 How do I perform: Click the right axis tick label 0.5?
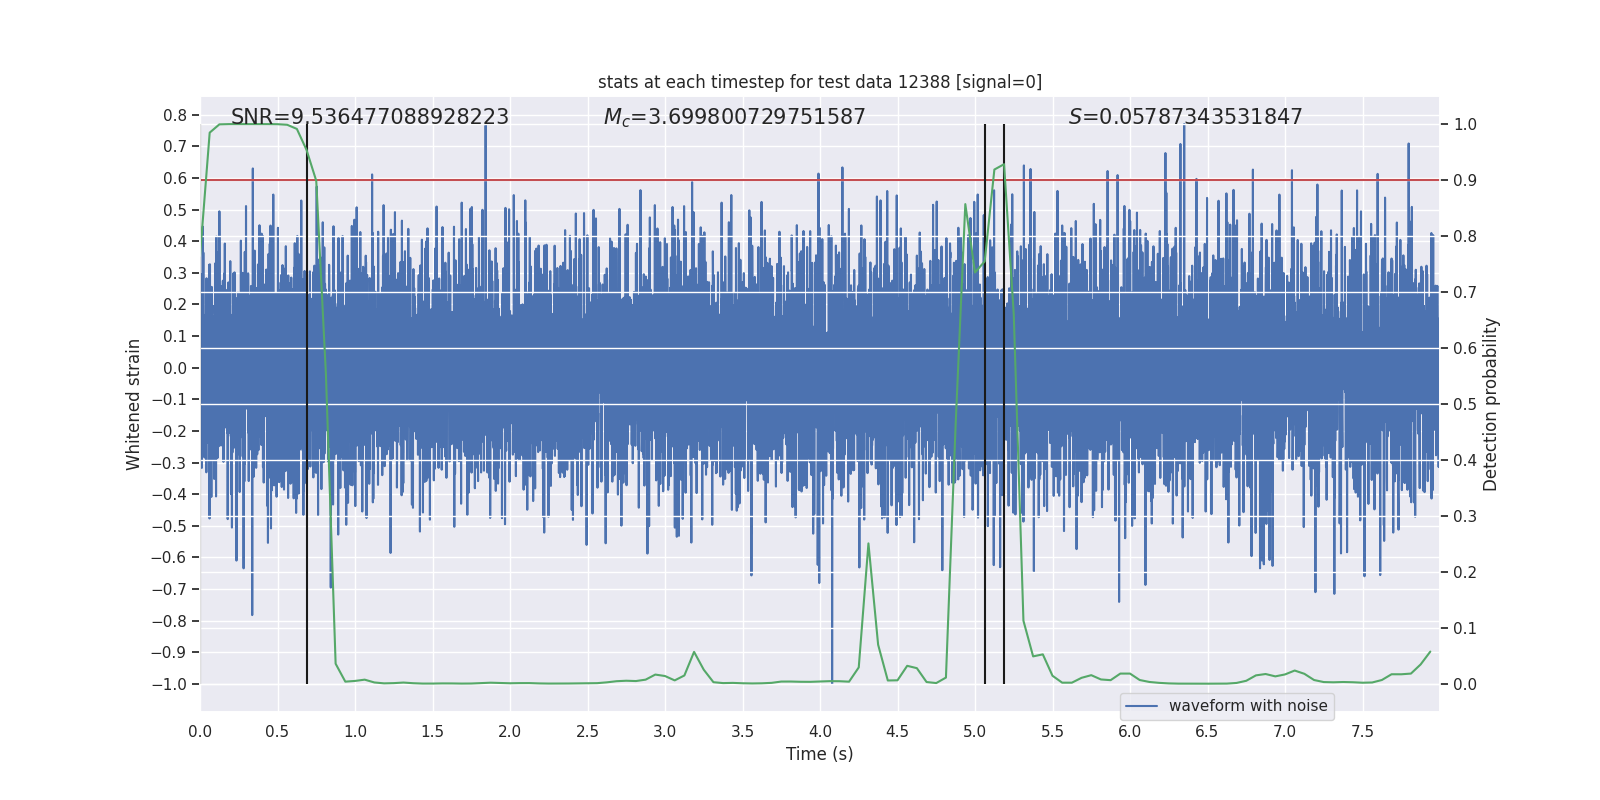point(1465,404)
